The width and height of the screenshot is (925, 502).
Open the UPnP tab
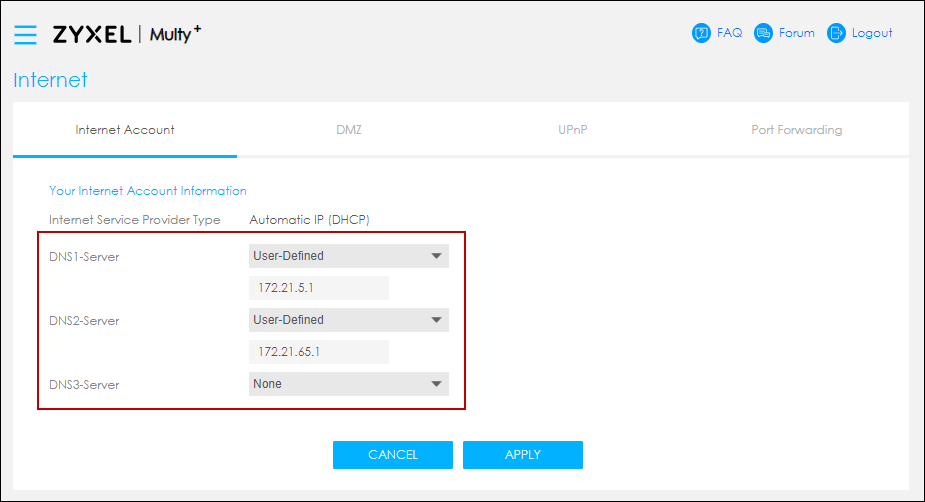[573, 130]
